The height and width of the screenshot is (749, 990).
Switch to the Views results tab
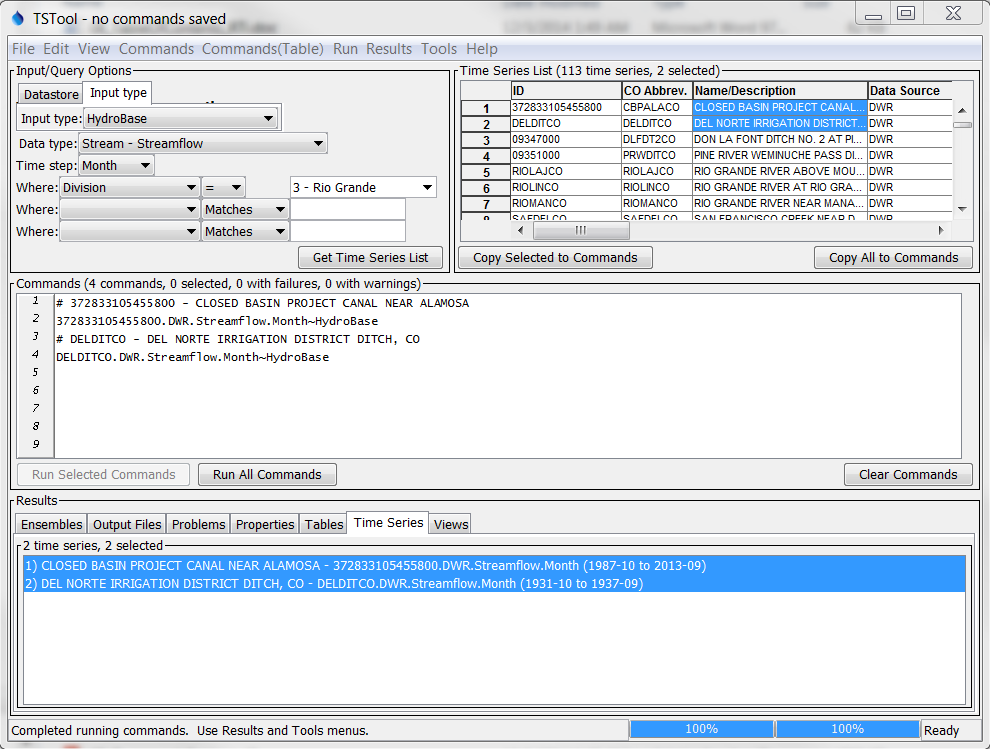tap(449, 523)
